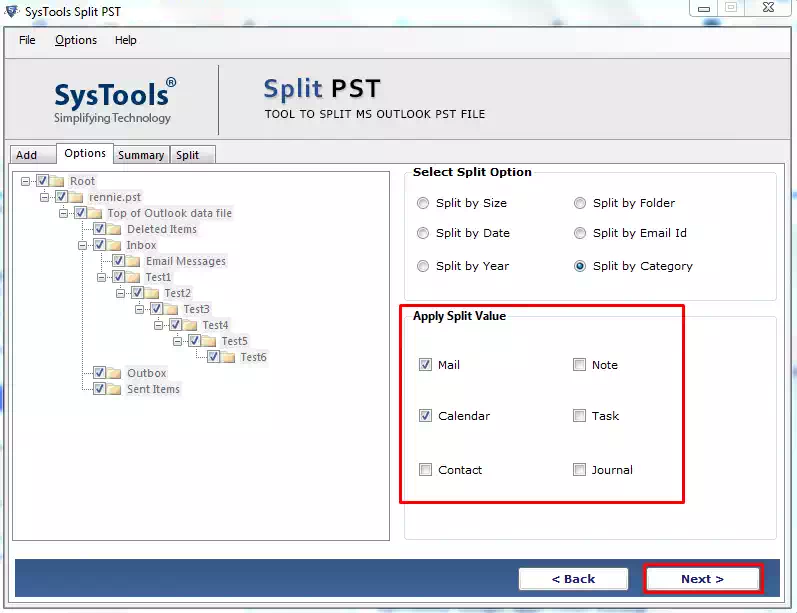Screen dimensions: 797x613
Task: Click the Test2 folder icon
Action: (152, 293)
